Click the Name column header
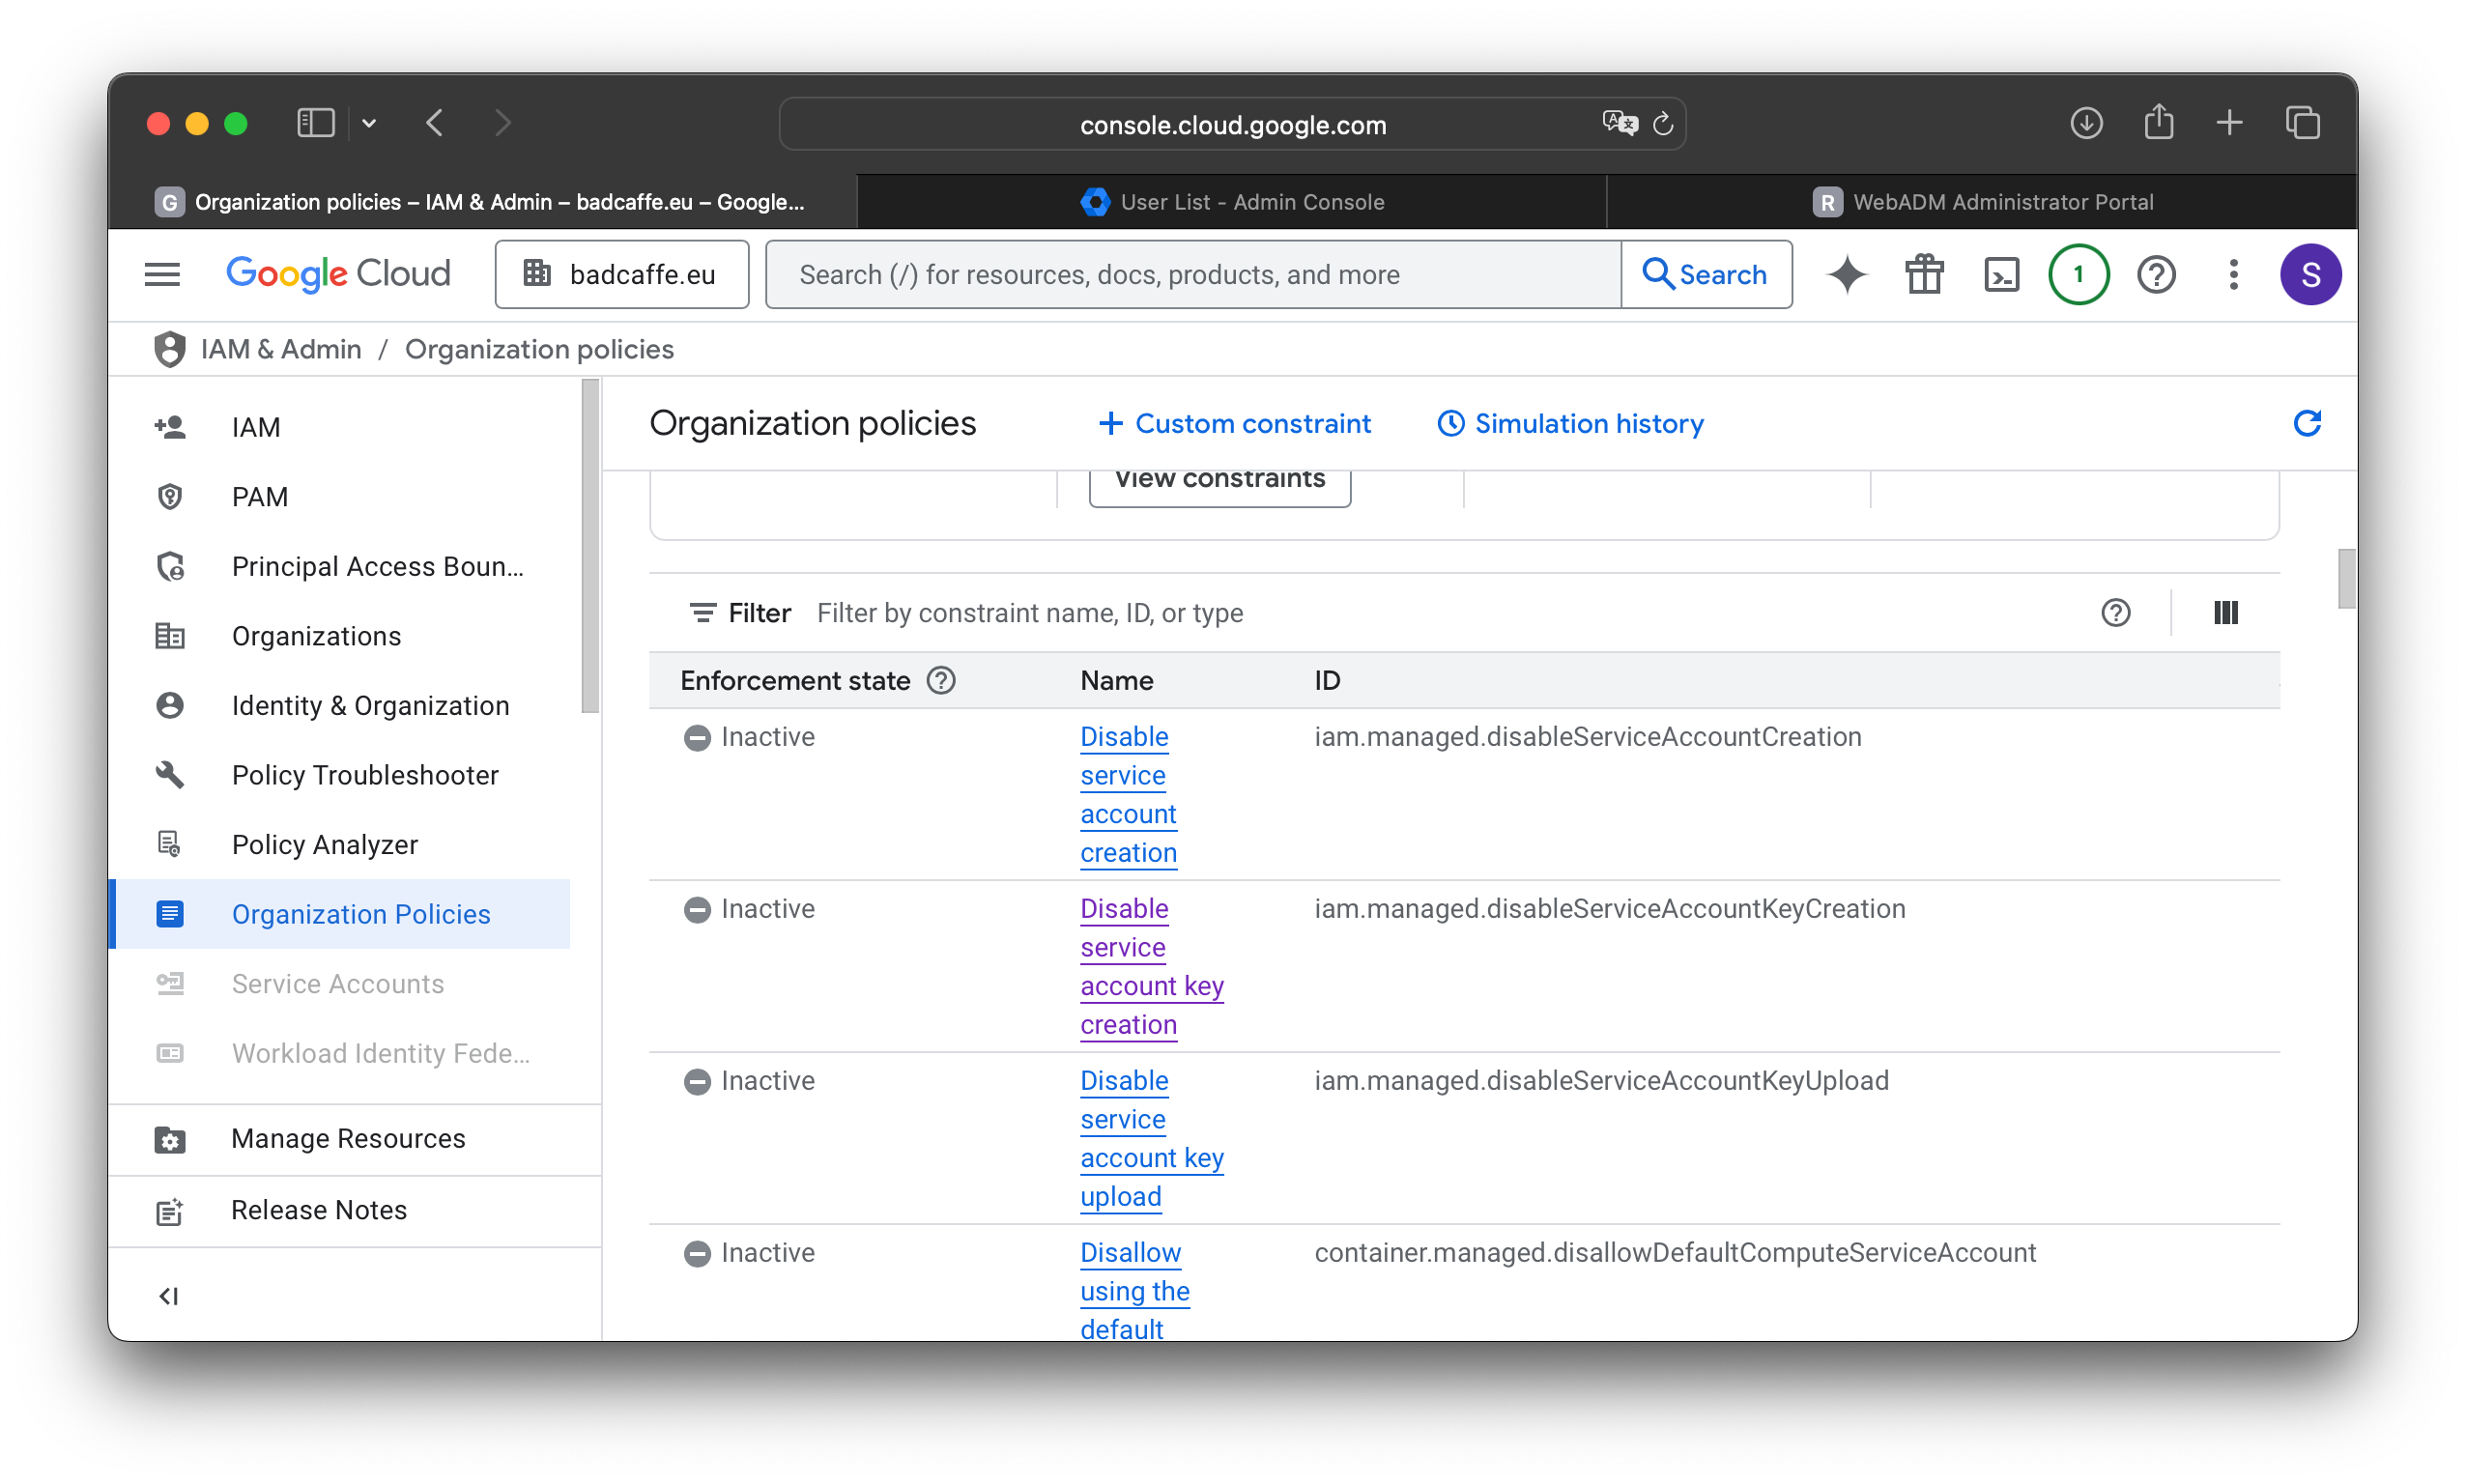The height and width of the screenshot is (1484, 2466). pyautogui.click(x=1116, y=680)
